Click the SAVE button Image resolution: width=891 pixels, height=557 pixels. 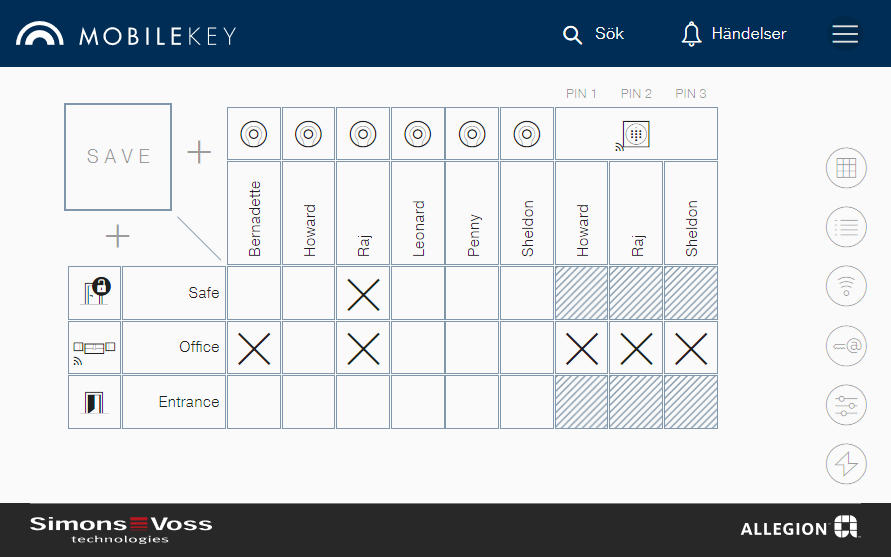[118, 157]
